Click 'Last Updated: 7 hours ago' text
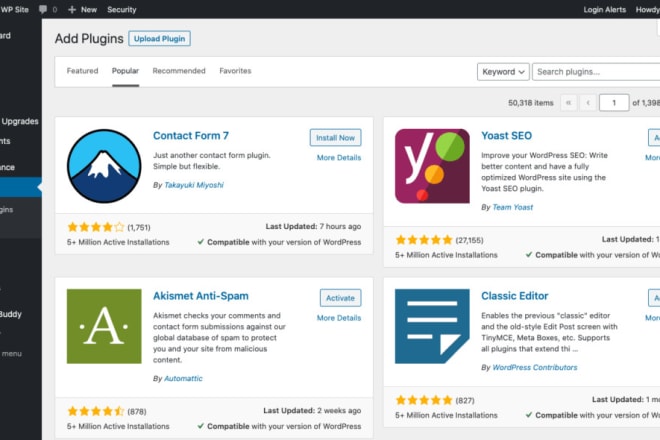This screenshot has height=440, width=660. (x=313, y=227)
